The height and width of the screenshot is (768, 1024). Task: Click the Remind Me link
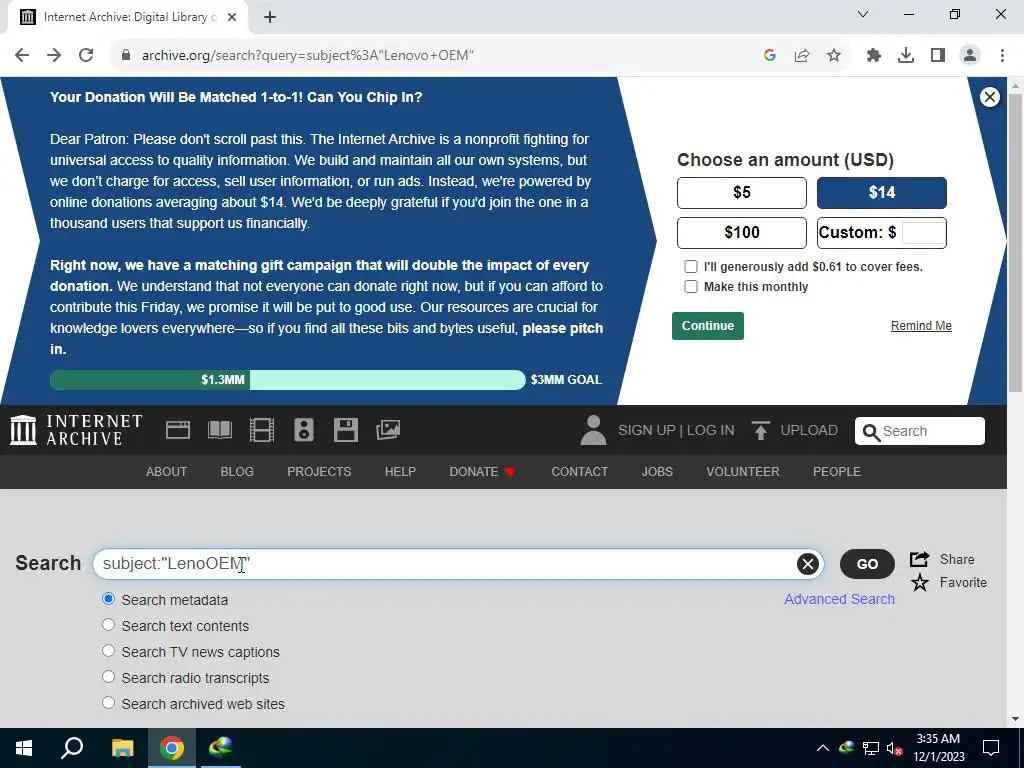coord(921,326)
